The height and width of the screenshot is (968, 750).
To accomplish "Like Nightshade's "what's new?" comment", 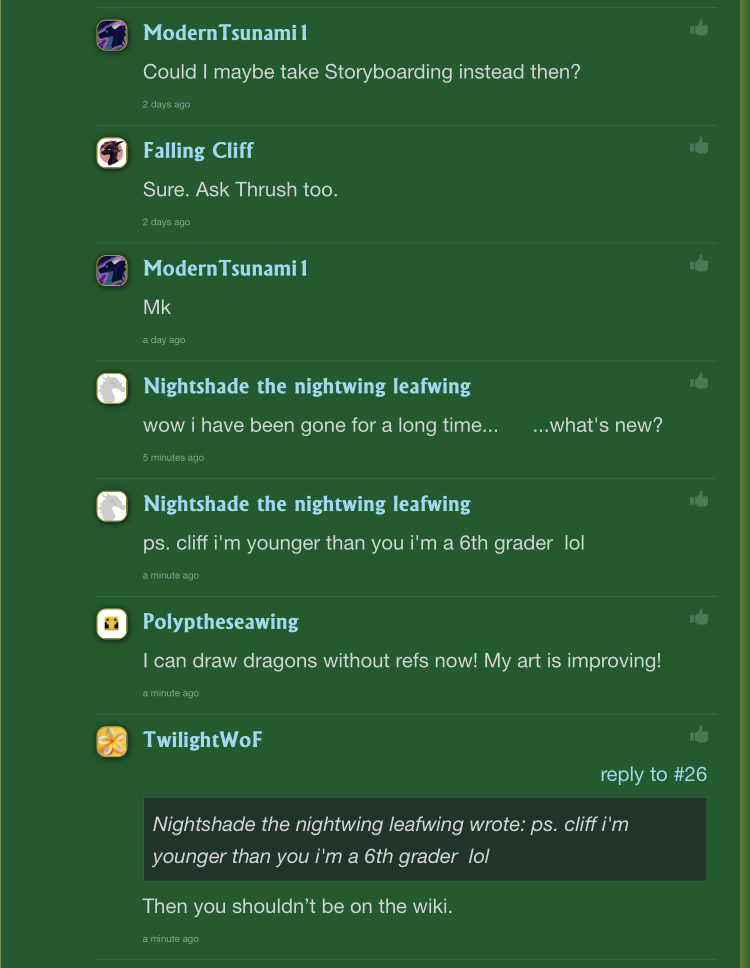I will click(699, 382).
